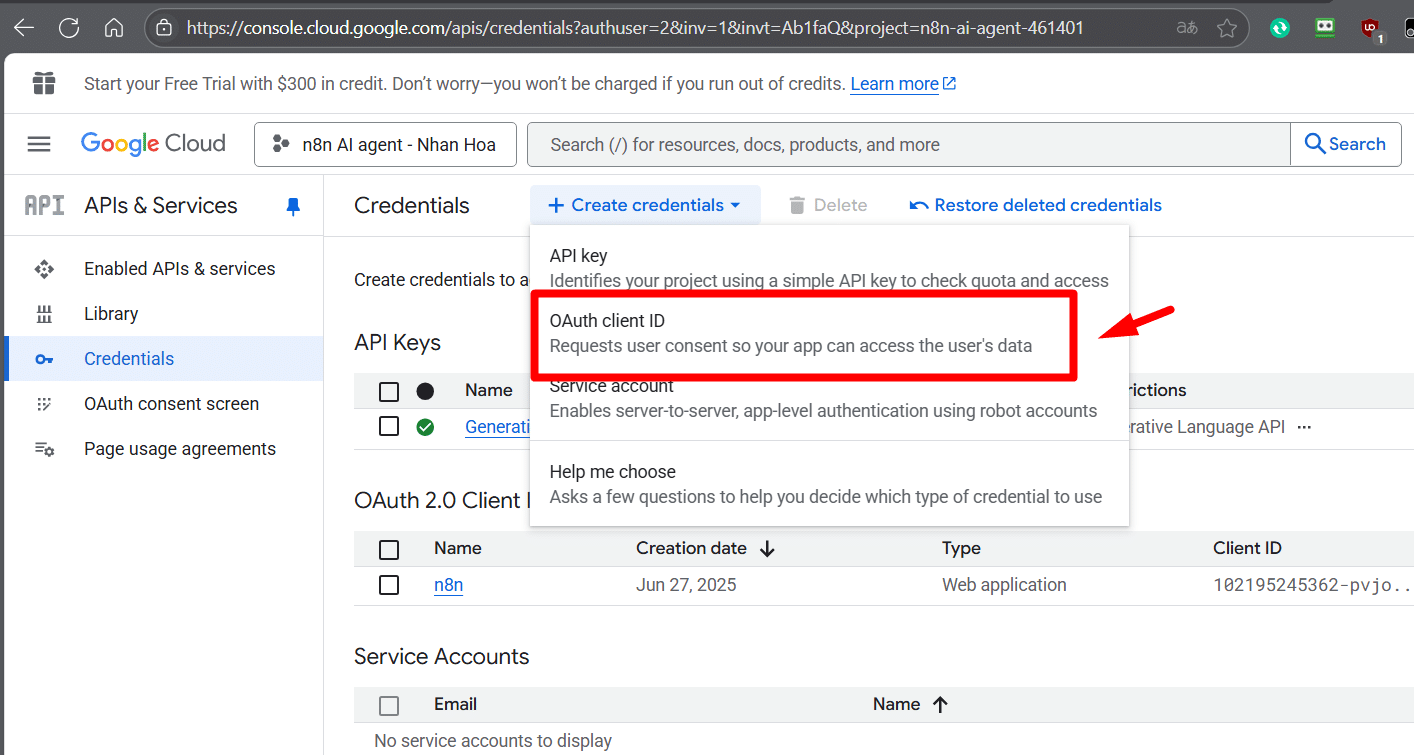Unpin APIs & Services with the pin icon
Image resolution: width=1414 pixels, height=755 pixels.
coord(293,206)
